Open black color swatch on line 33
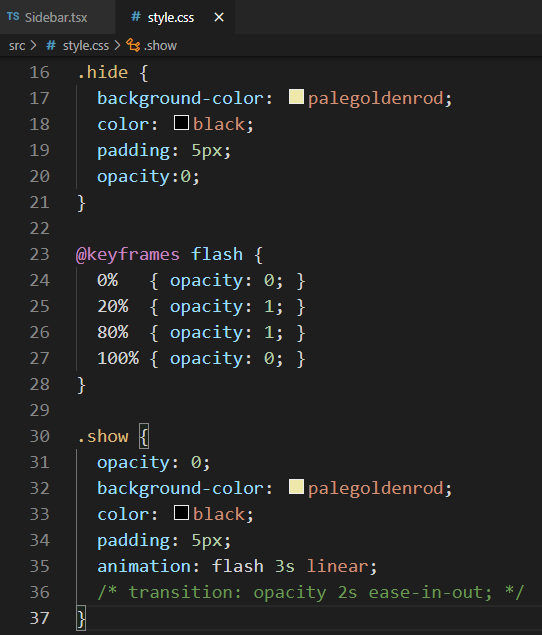542x635 pixels. 181,513
